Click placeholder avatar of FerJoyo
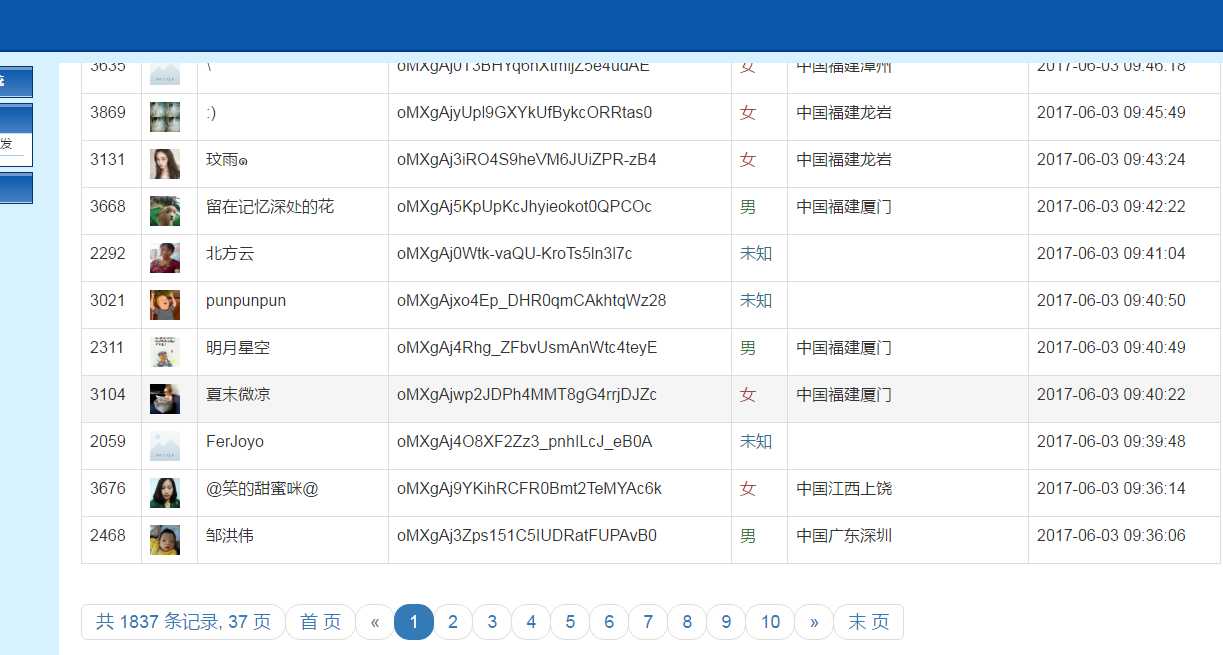1223x655 pixels. click(x=165, y=446)
